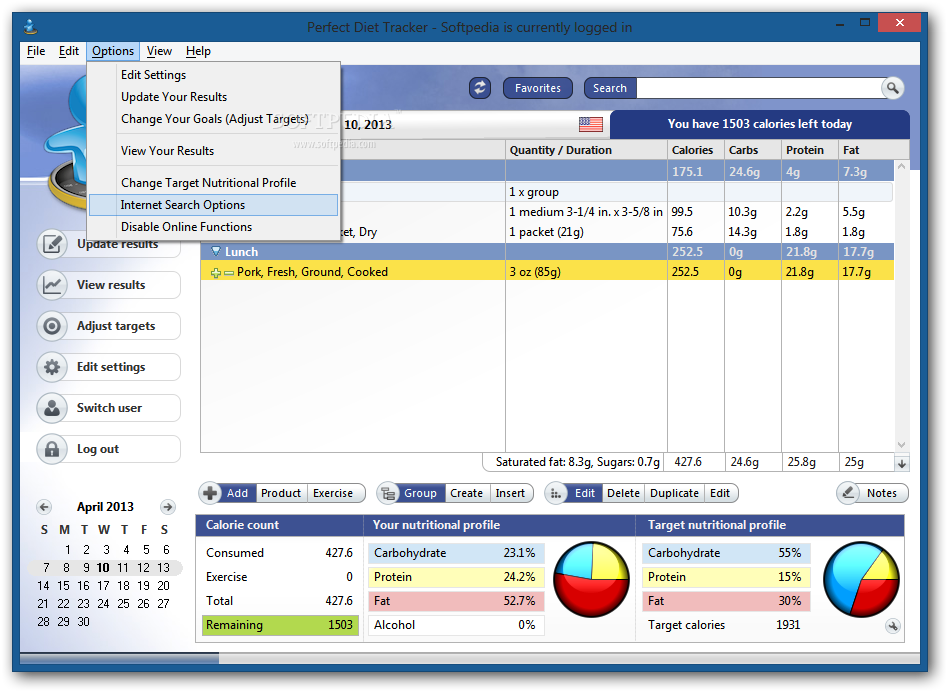The width and height of the screenshot is (948, 692).
Task: Select the Pork, Fresh, Ground, Cooked row
Action: pos(547,272)
